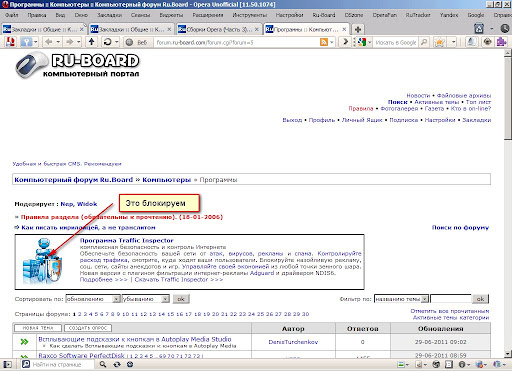This screenshot has height=371, width=512.
Task: Click the Up one level arrow icon
Action: [x=91, y=42]
